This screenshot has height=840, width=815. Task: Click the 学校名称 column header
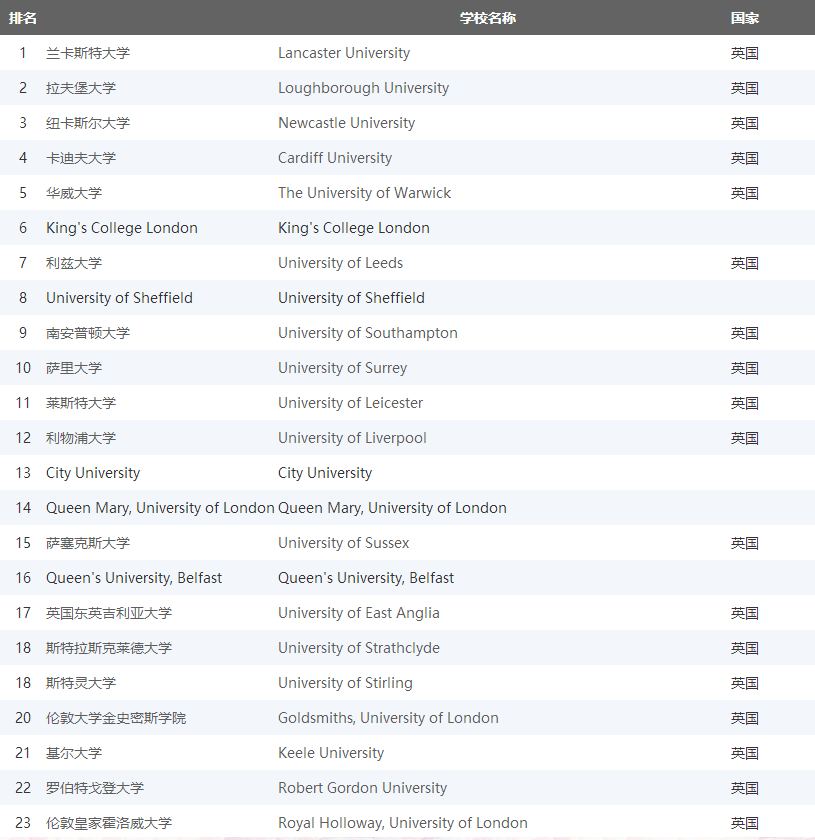point(488,18)
